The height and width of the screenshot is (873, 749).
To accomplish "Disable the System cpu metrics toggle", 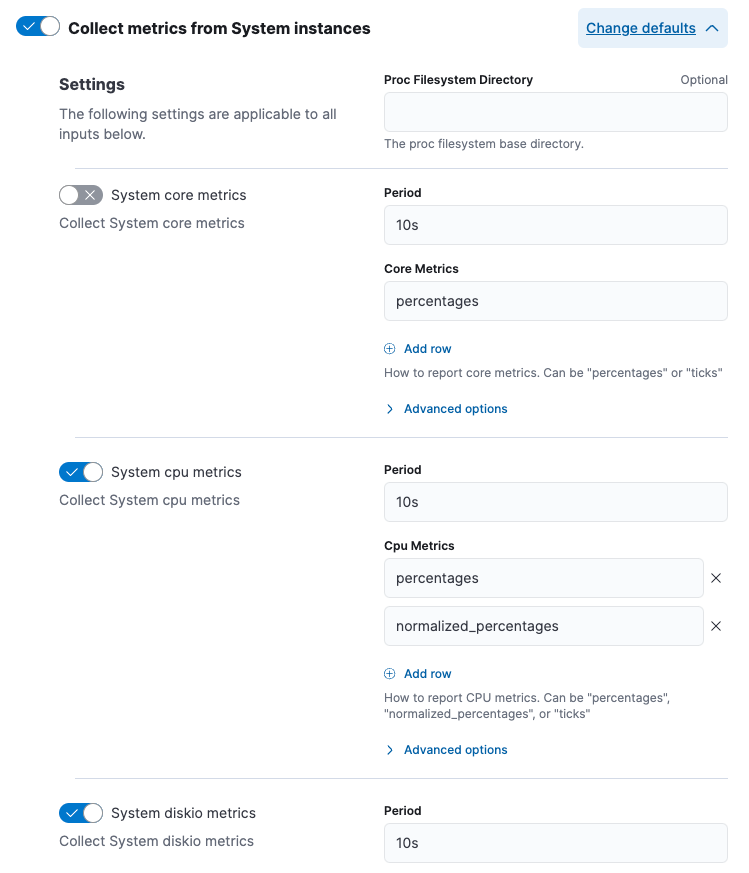I will 81,471.
